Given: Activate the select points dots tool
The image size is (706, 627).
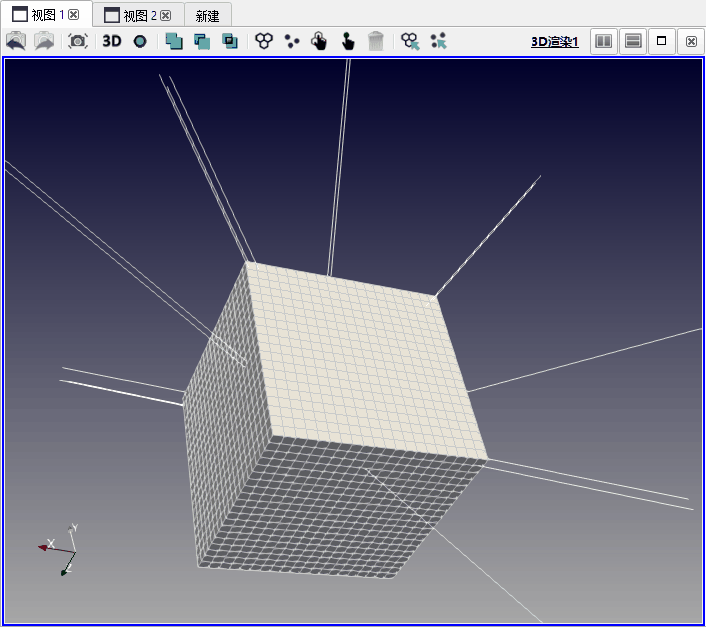Looking at the screenshot, I should [292, 41].
